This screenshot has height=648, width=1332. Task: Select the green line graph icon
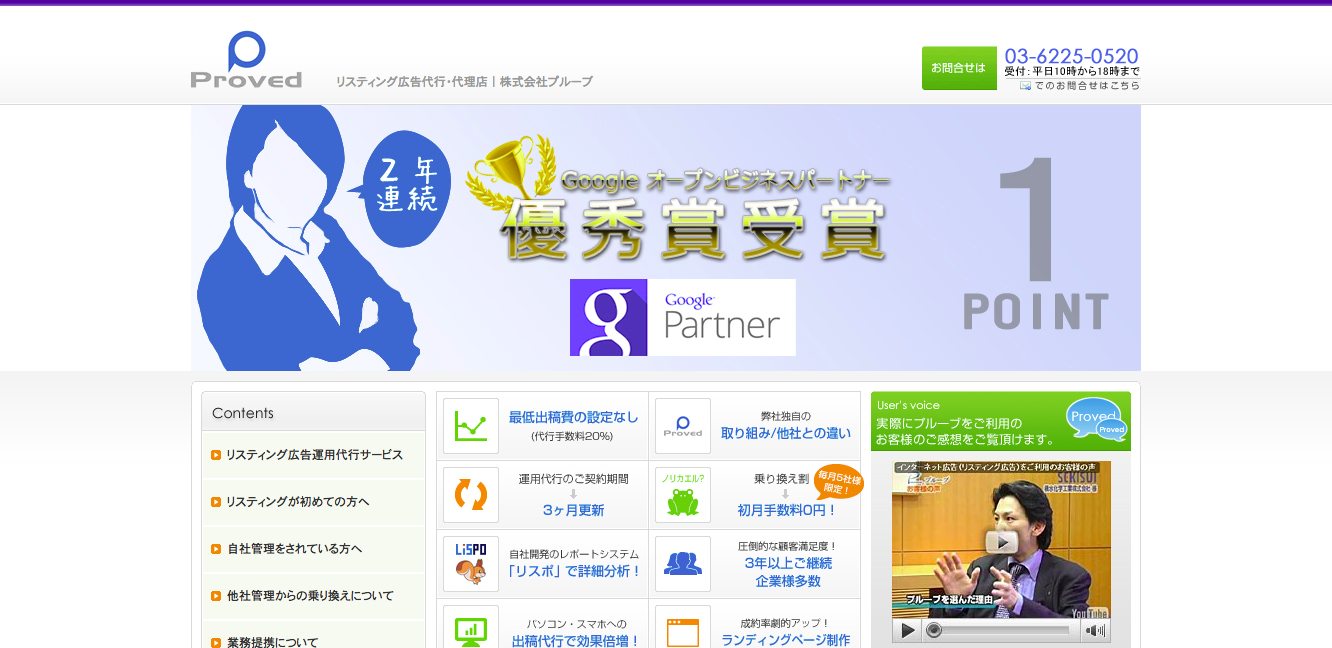(470, 424)
